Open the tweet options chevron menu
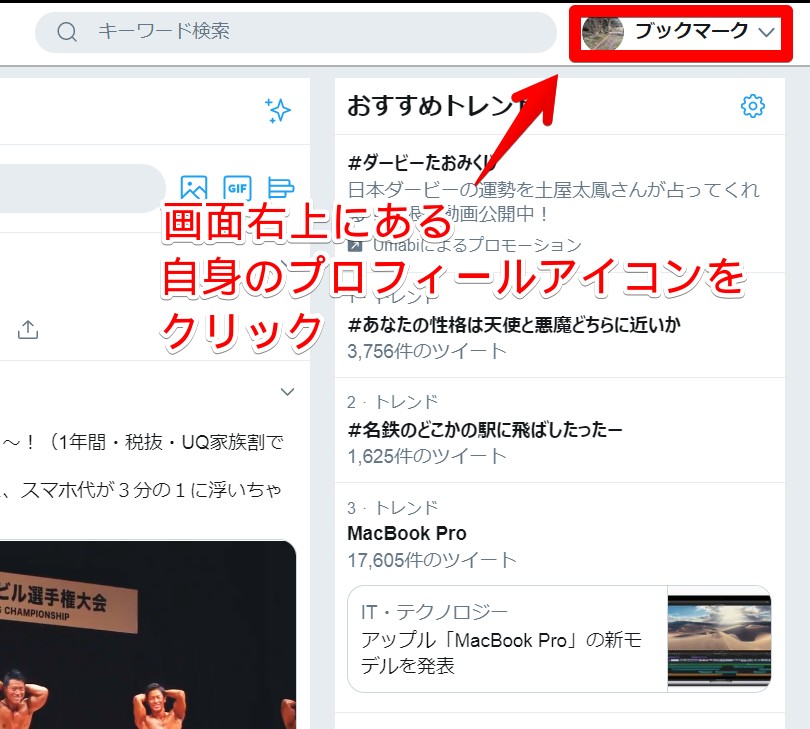This screenshot has height=729, width=810. click(287, 391)
